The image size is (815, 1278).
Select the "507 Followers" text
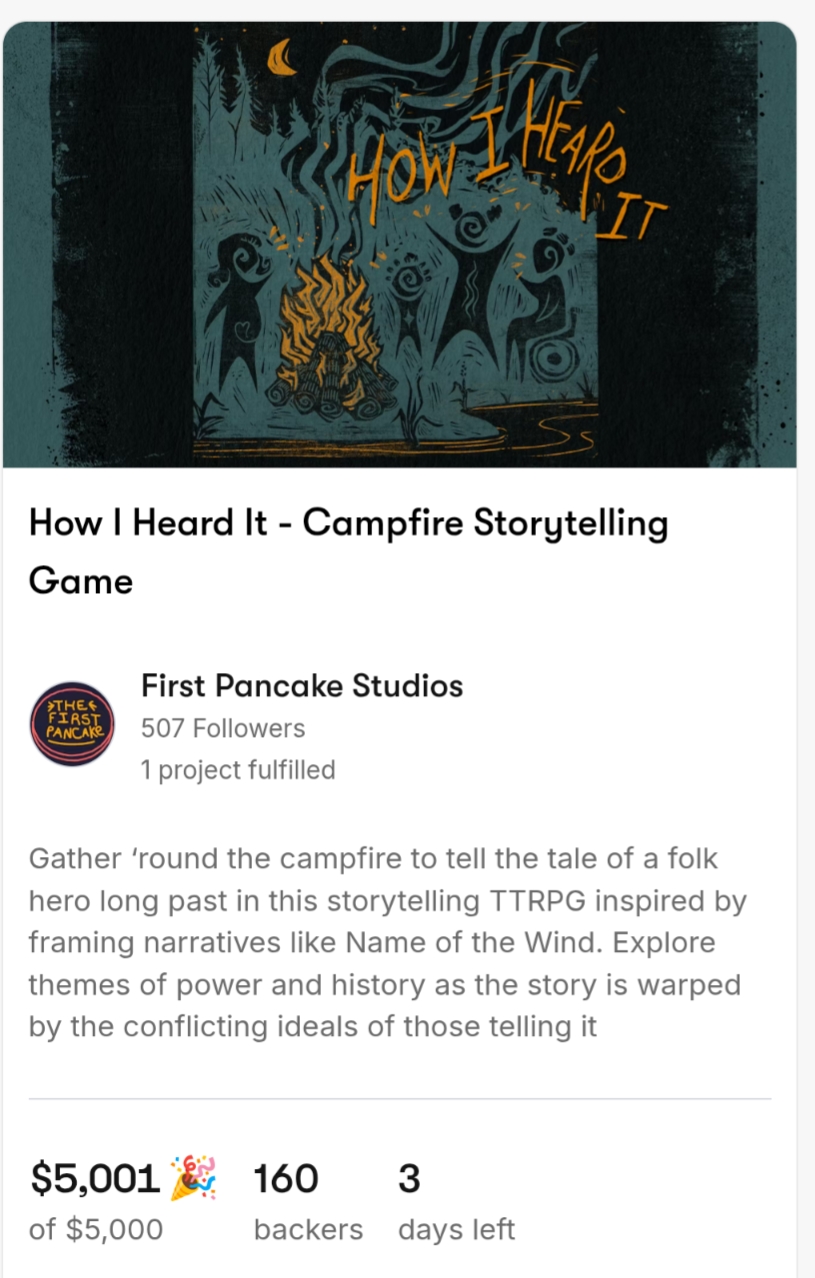point(223,729)
